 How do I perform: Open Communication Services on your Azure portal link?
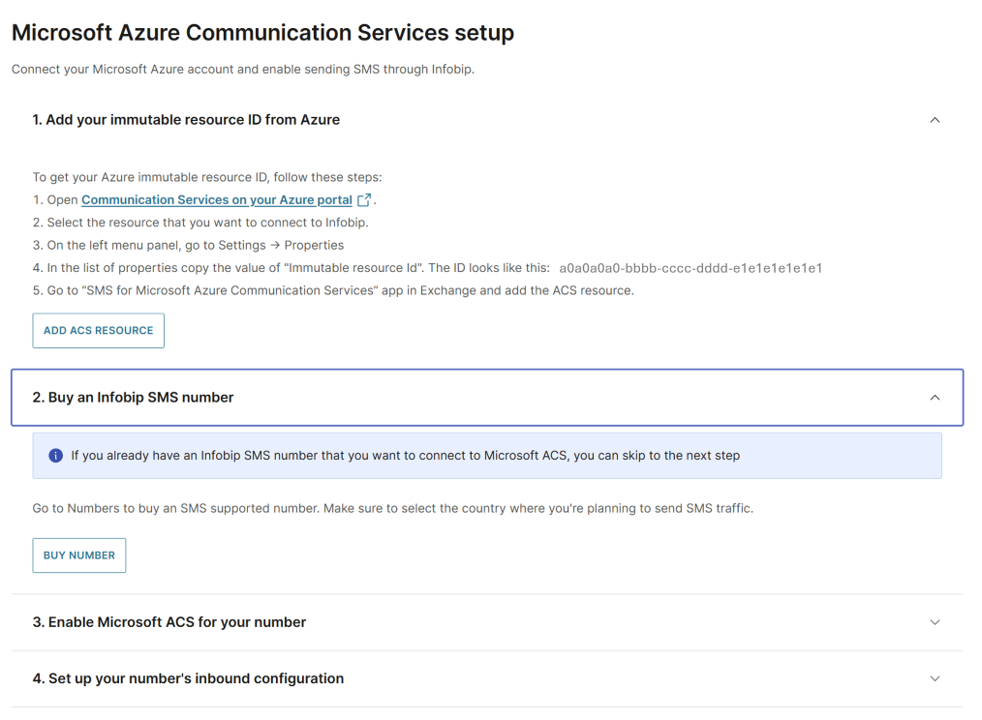(217, 200)
